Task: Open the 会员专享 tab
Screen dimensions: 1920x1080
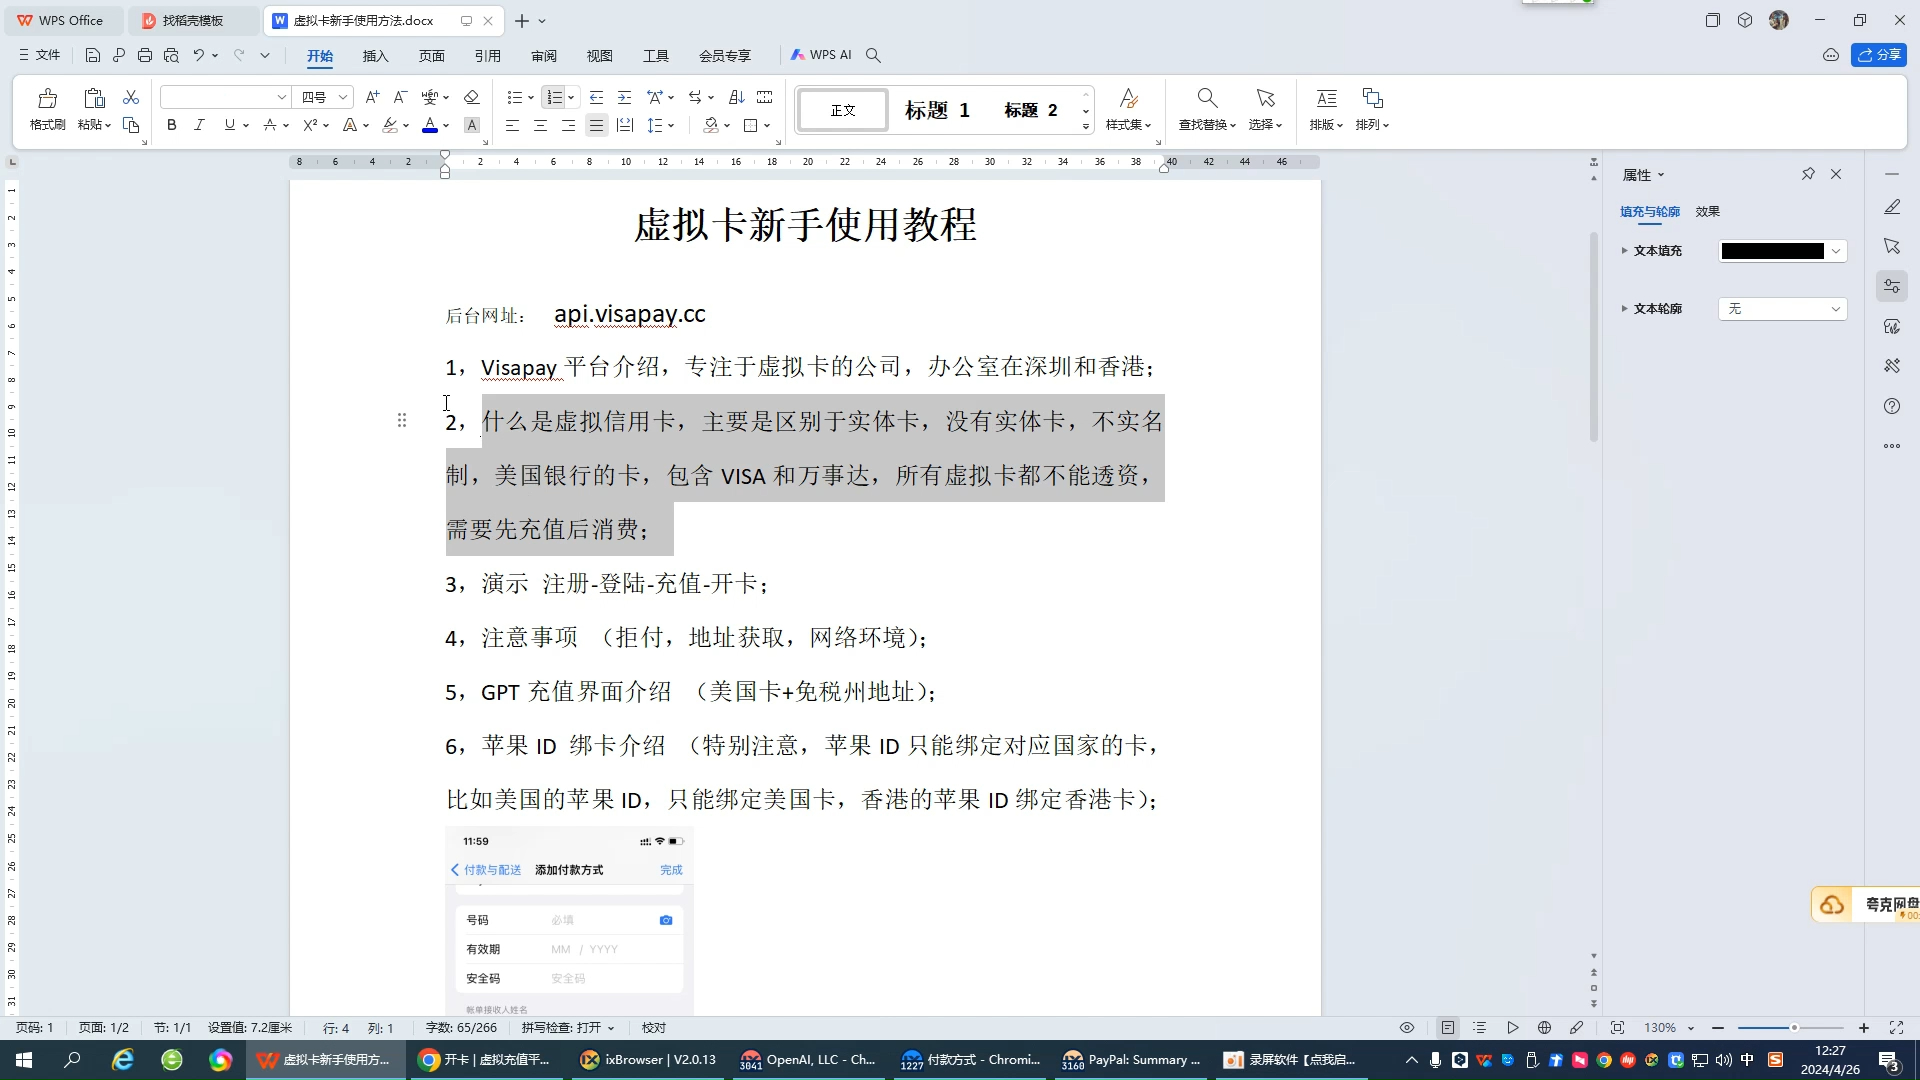Action: (x=725, y=56)
